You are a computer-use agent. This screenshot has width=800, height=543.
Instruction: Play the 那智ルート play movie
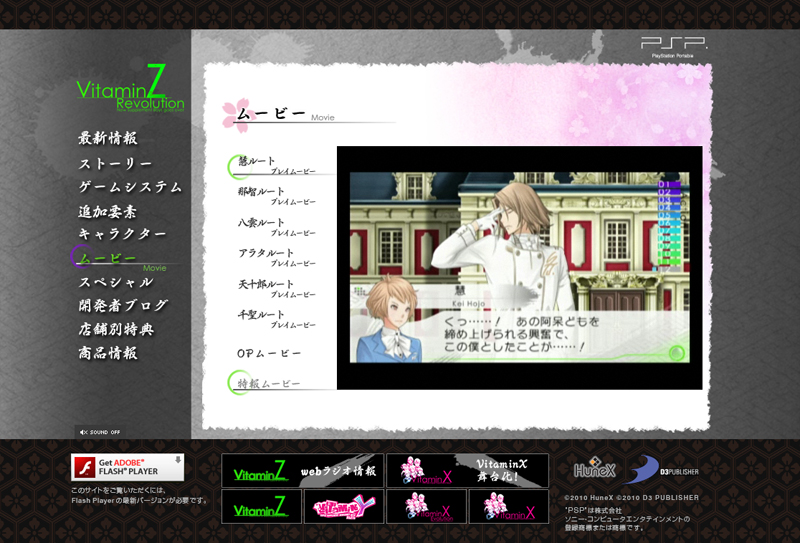tap(277, 196)
